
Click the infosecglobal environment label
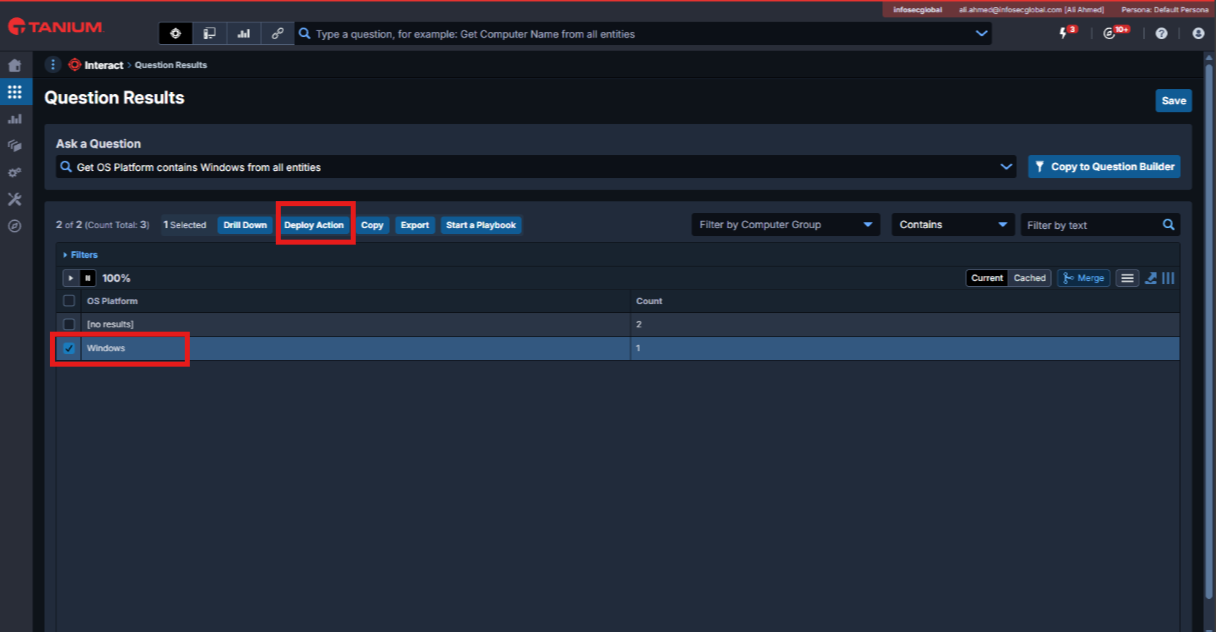tap(917, 9)
